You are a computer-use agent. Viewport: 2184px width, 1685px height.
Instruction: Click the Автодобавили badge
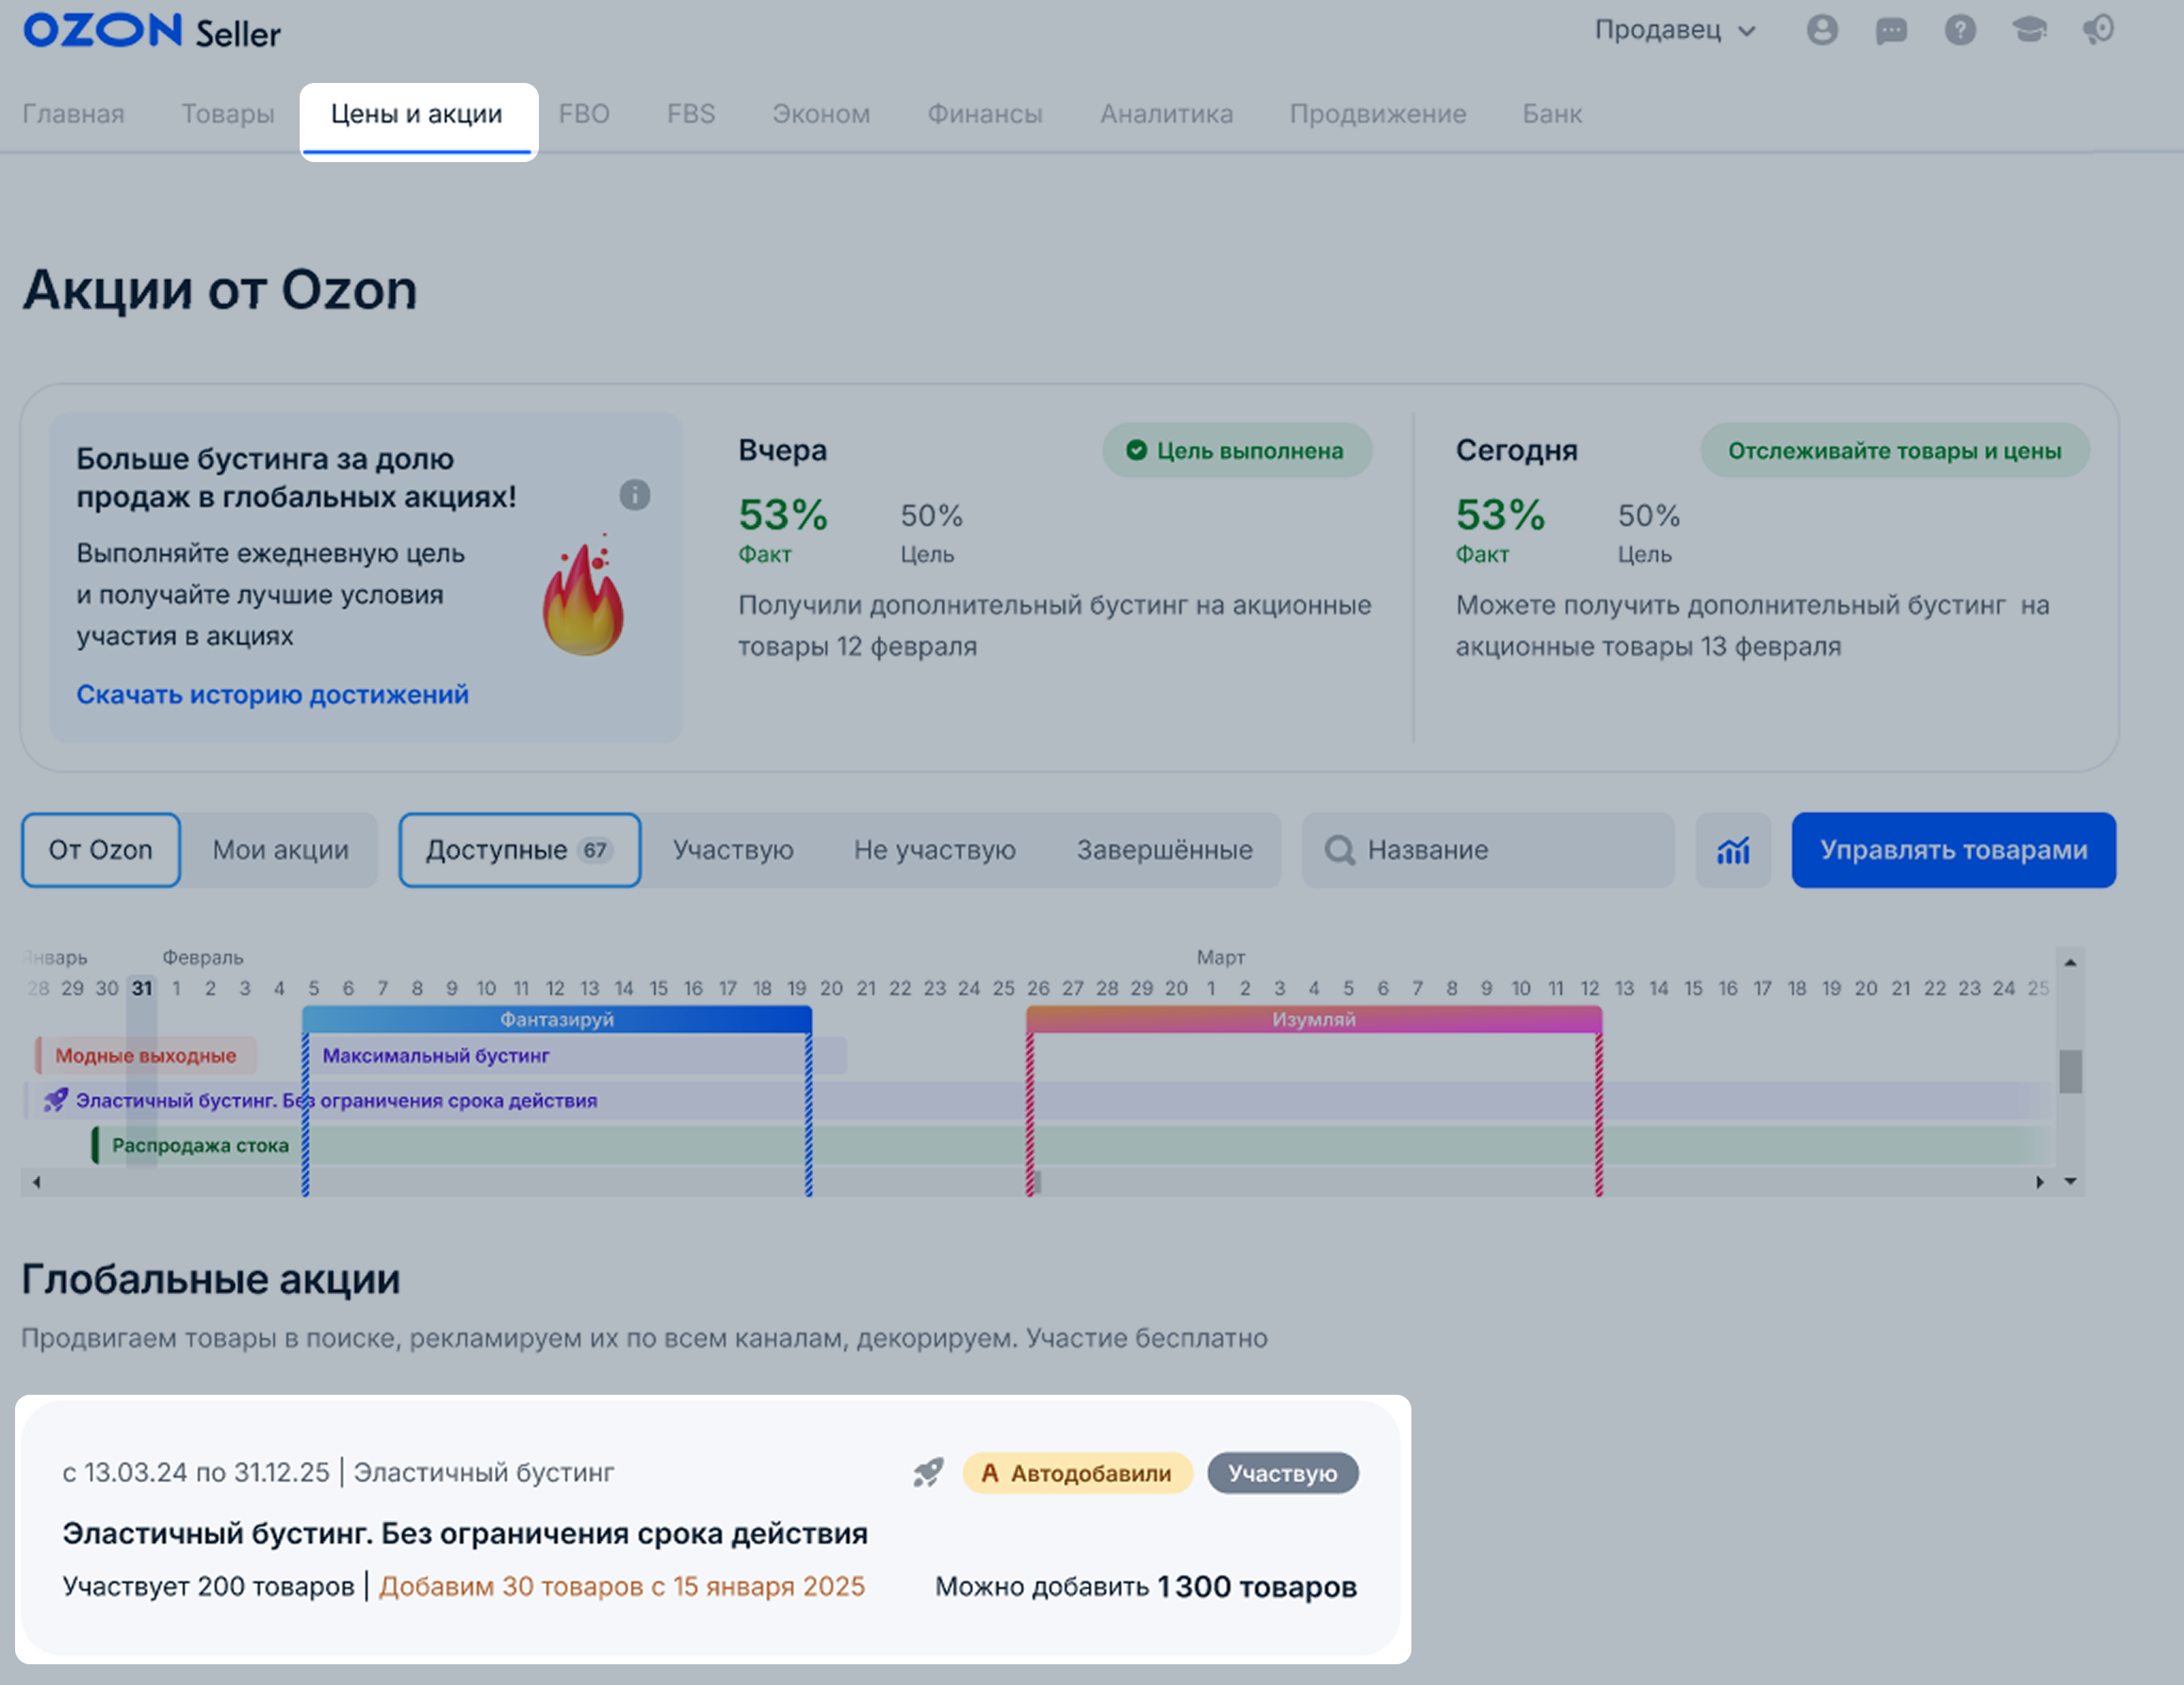[1078, 1473]
